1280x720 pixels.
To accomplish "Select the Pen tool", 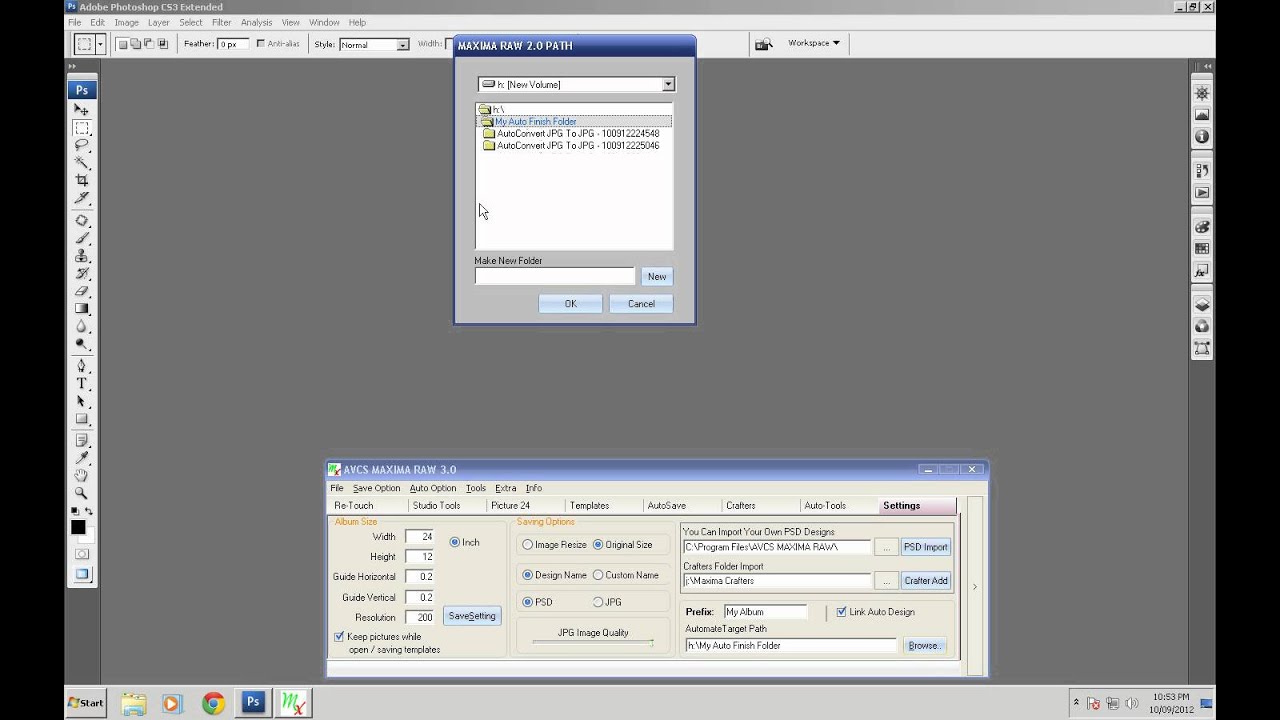I will point(82,366).
